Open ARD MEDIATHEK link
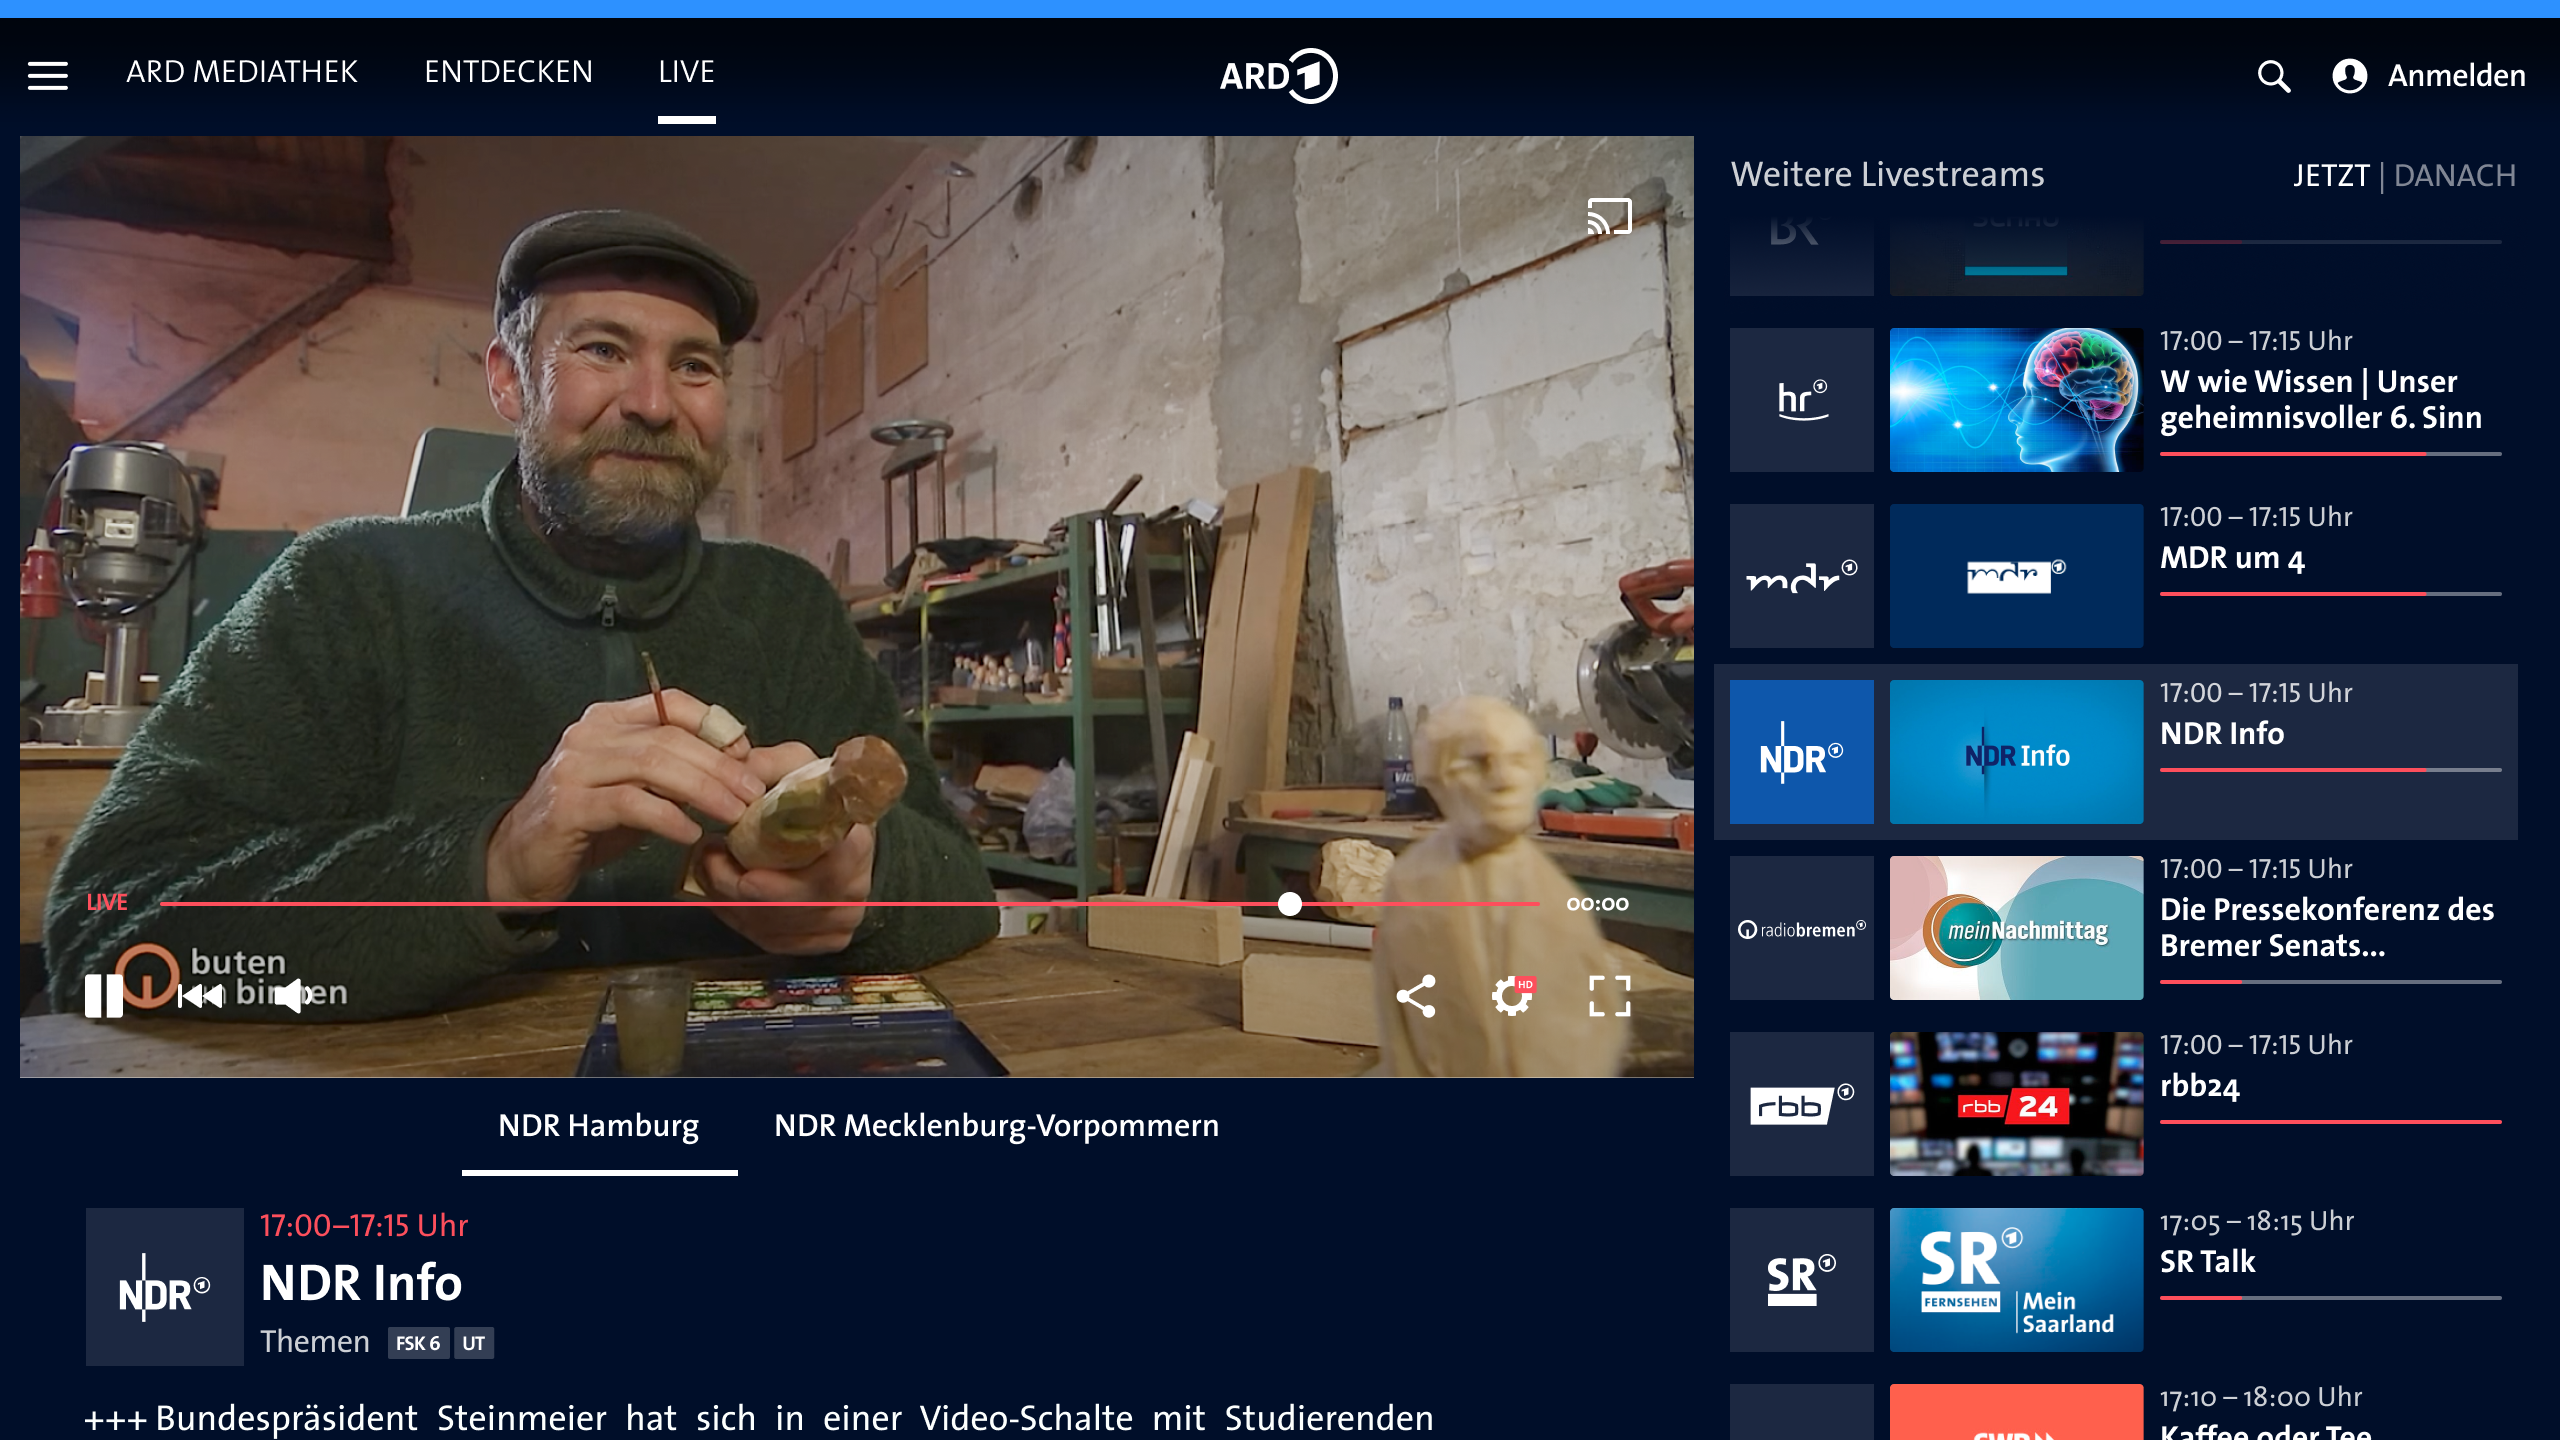Image resolution: width=2560 pixels, height=1440 pixels. pyautogui.click(x=241, y=72)
